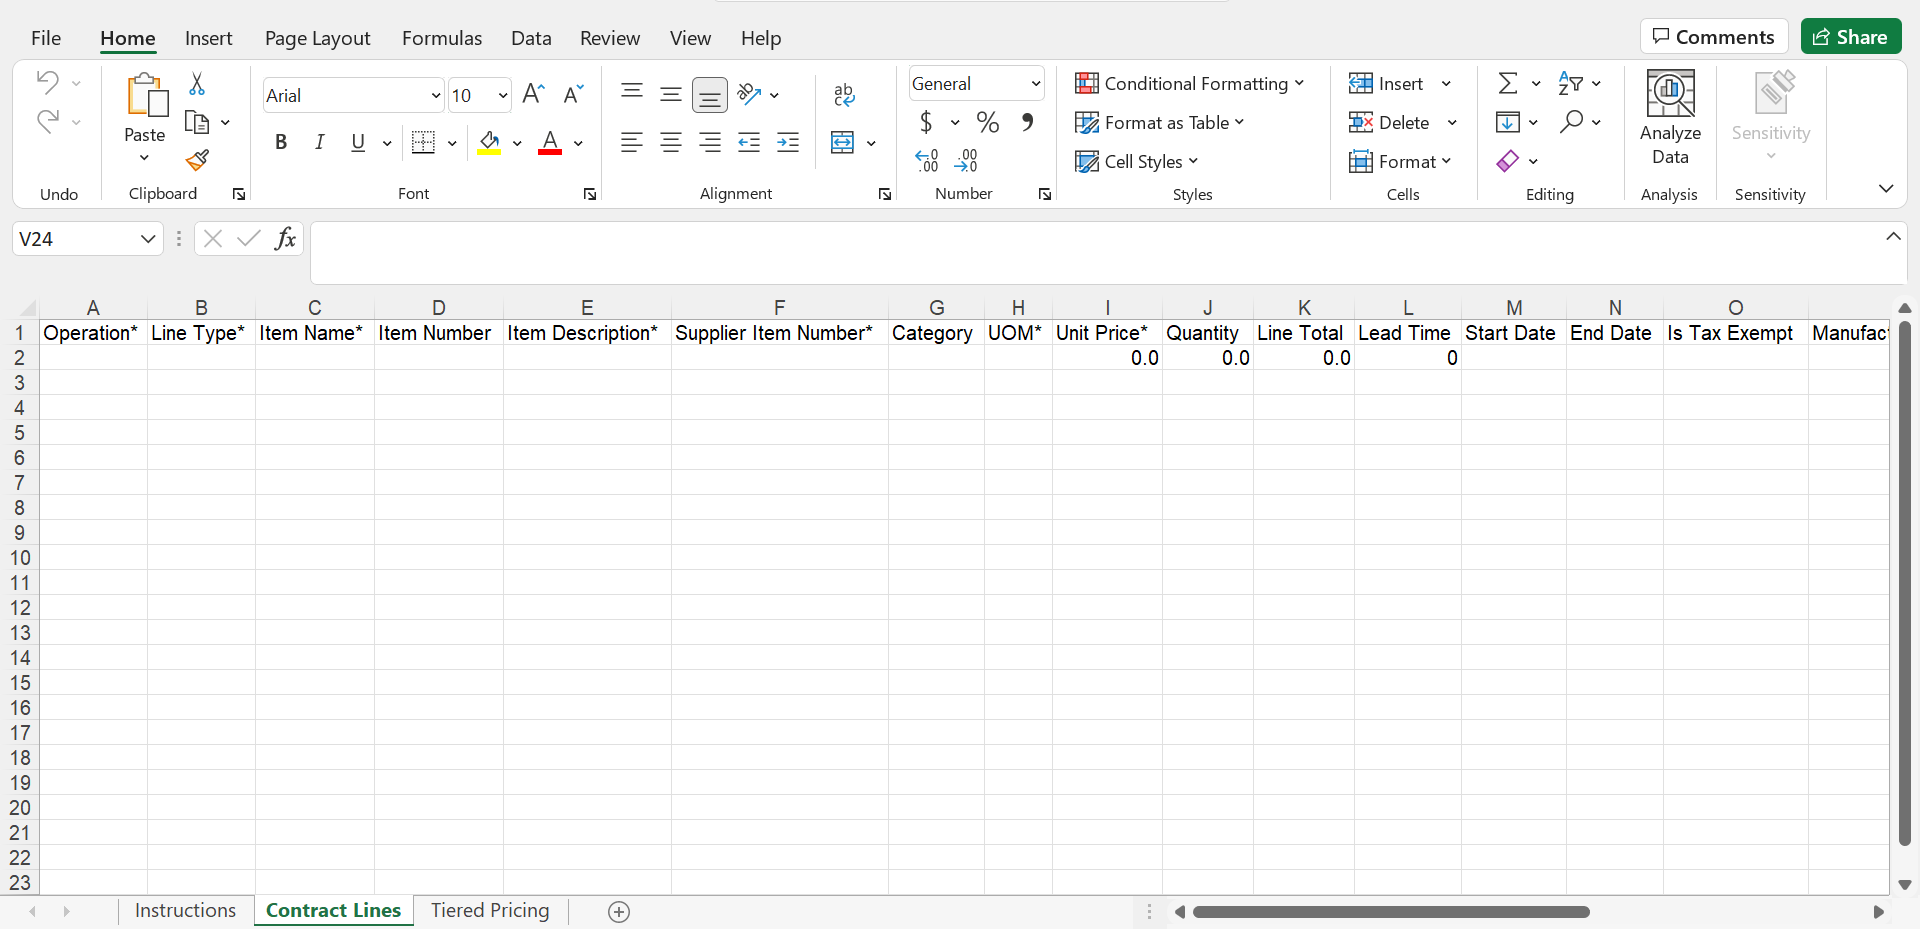Image resolution: width=1920 pixels, height=929 pixels.
Task: Open the Conditional Formatting dropdown
Action: 1189,84
